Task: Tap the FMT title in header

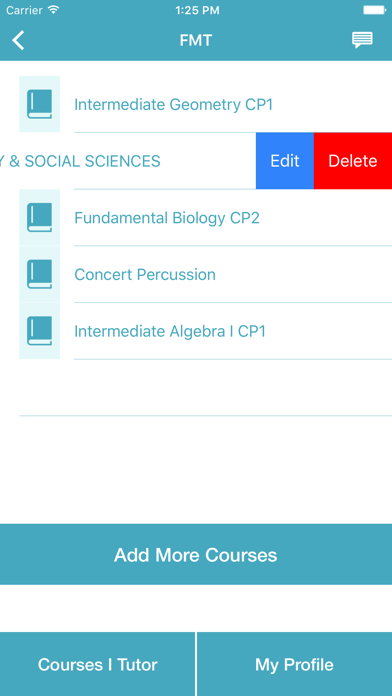Action: 196,40
